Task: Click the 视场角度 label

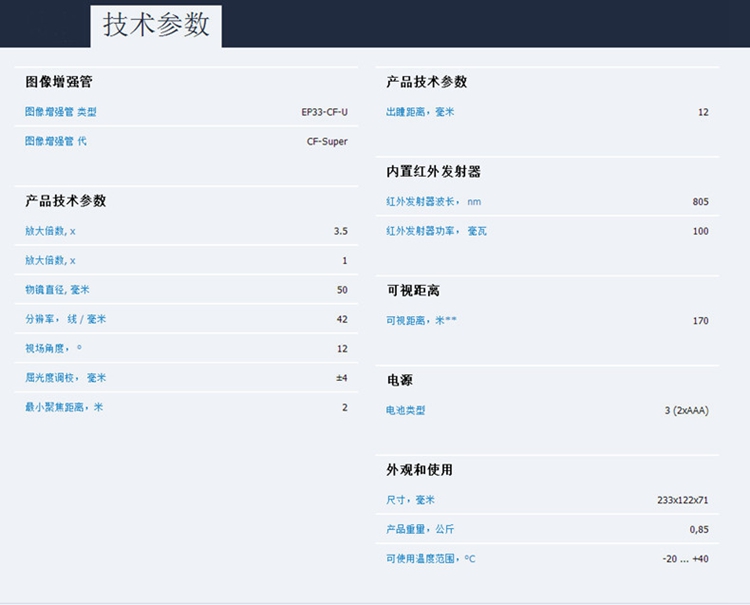Action: tap(53, 349)
